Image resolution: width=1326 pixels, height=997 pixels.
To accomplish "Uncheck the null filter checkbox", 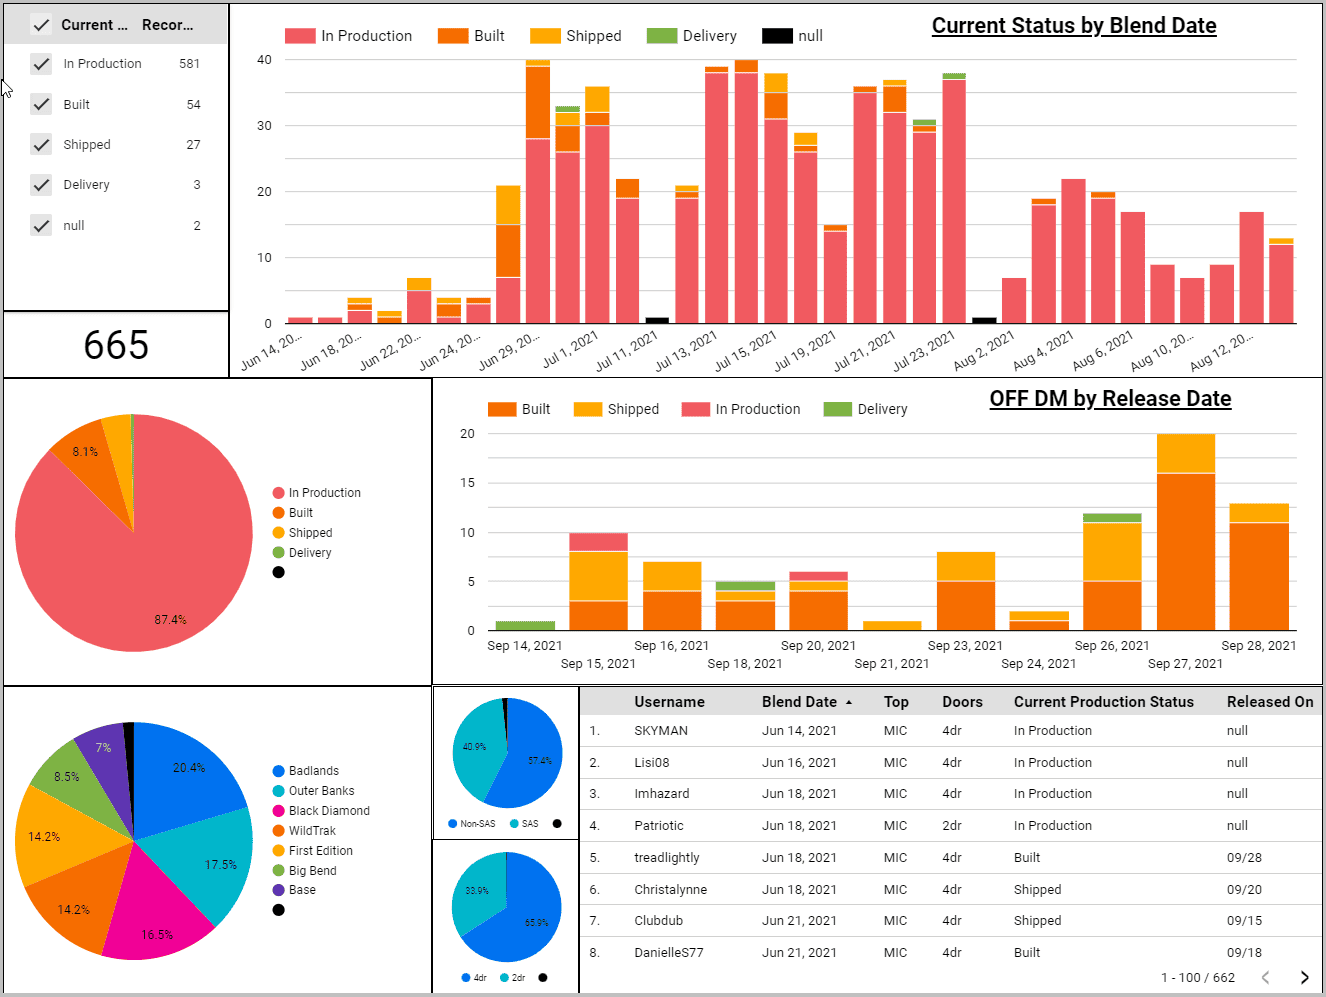I will pyautogui.click(x=41, y=225).
